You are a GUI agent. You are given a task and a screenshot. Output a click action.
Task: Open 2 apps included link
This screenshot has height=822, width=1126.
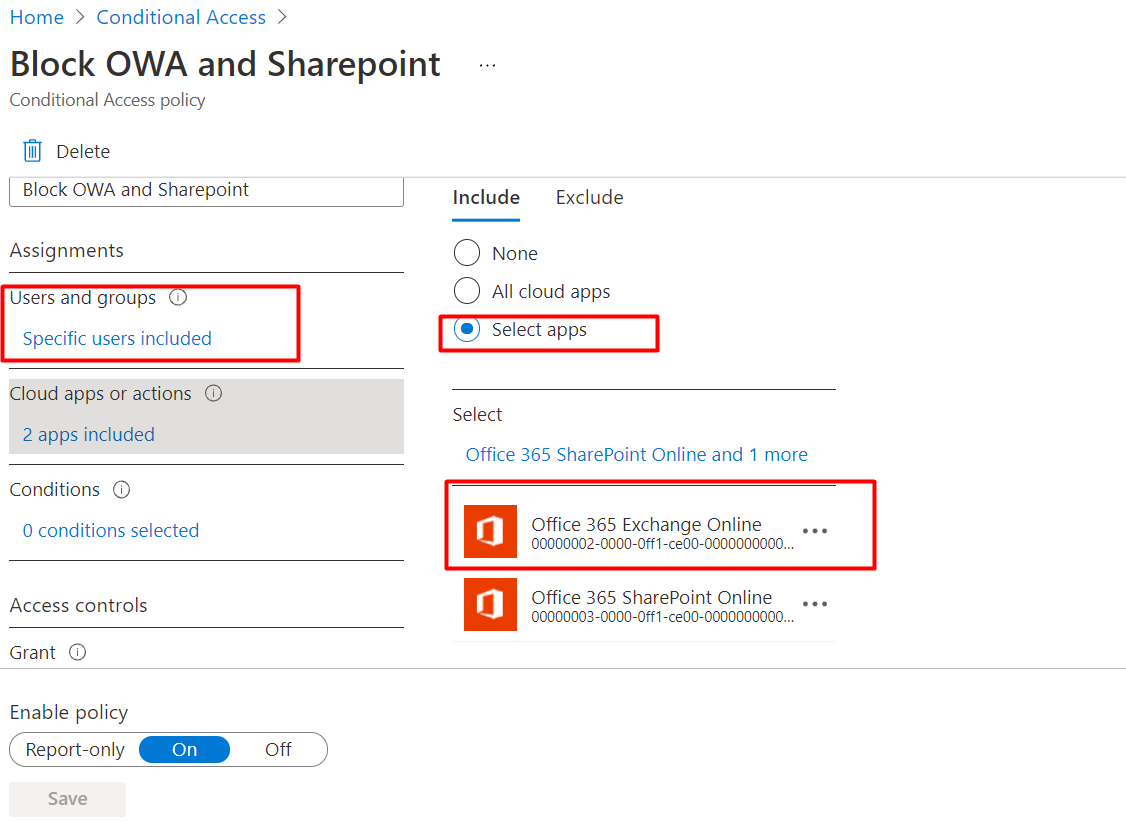tap(88, 434)
